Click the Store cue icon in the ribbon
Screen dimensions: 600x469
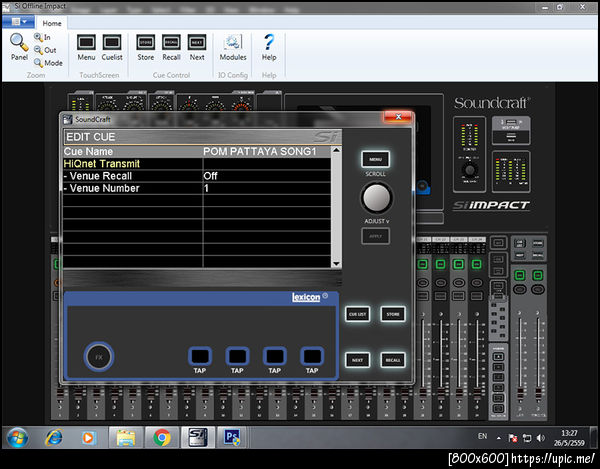point(146,43)
